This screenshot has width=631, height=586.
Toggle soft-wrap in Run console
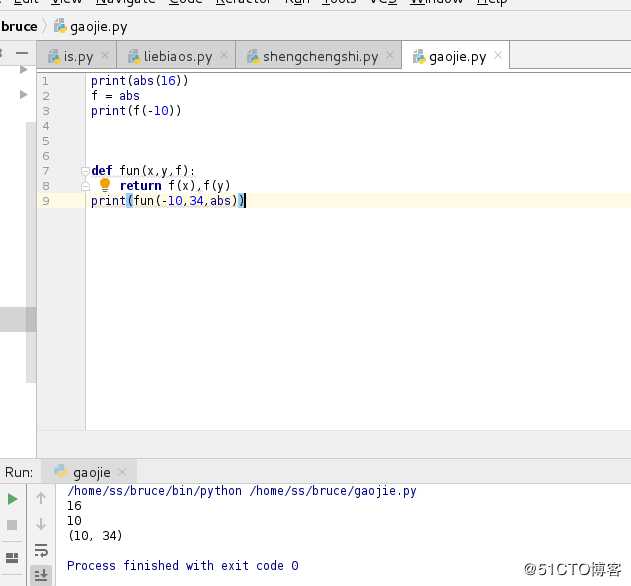pyautogui.click(x=41, y=550)
